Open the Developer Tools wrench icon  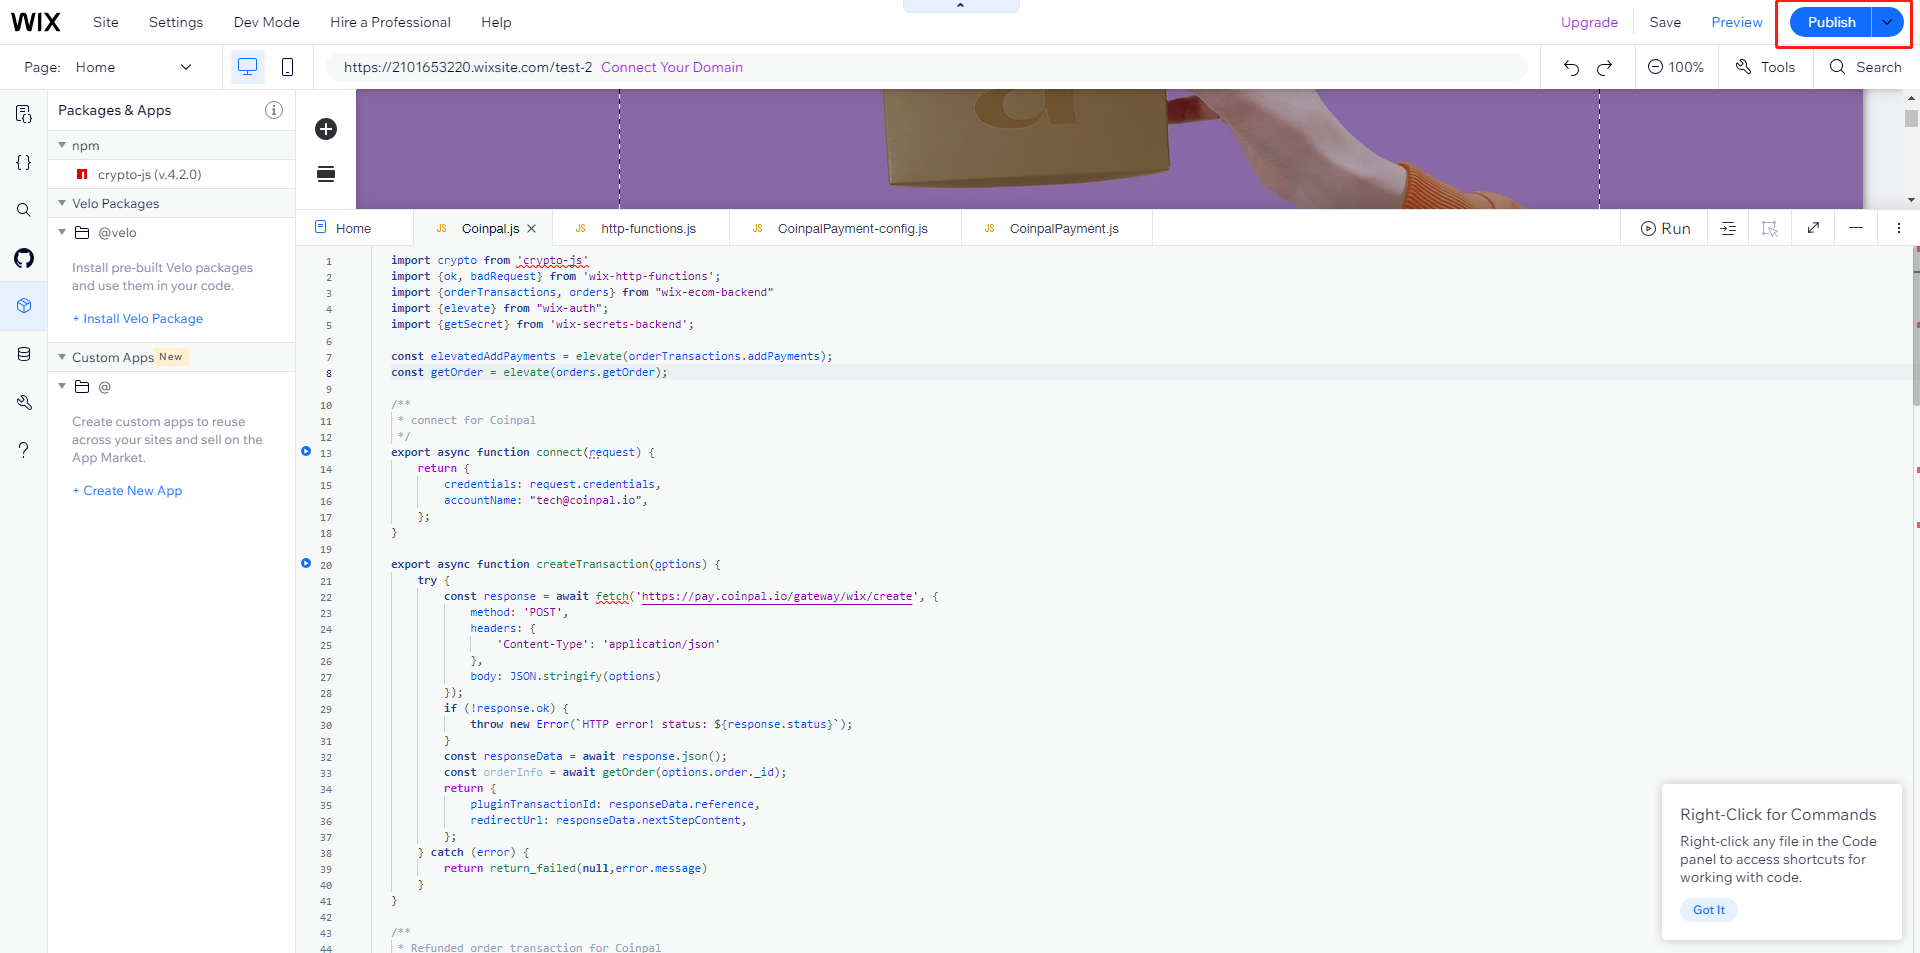point(24,402)
